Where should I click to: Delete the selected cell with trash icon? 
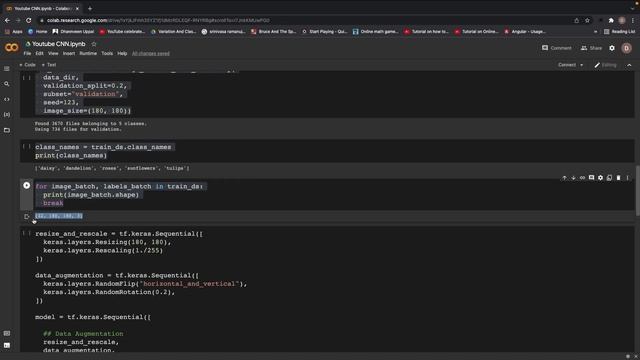pos(618,178)
